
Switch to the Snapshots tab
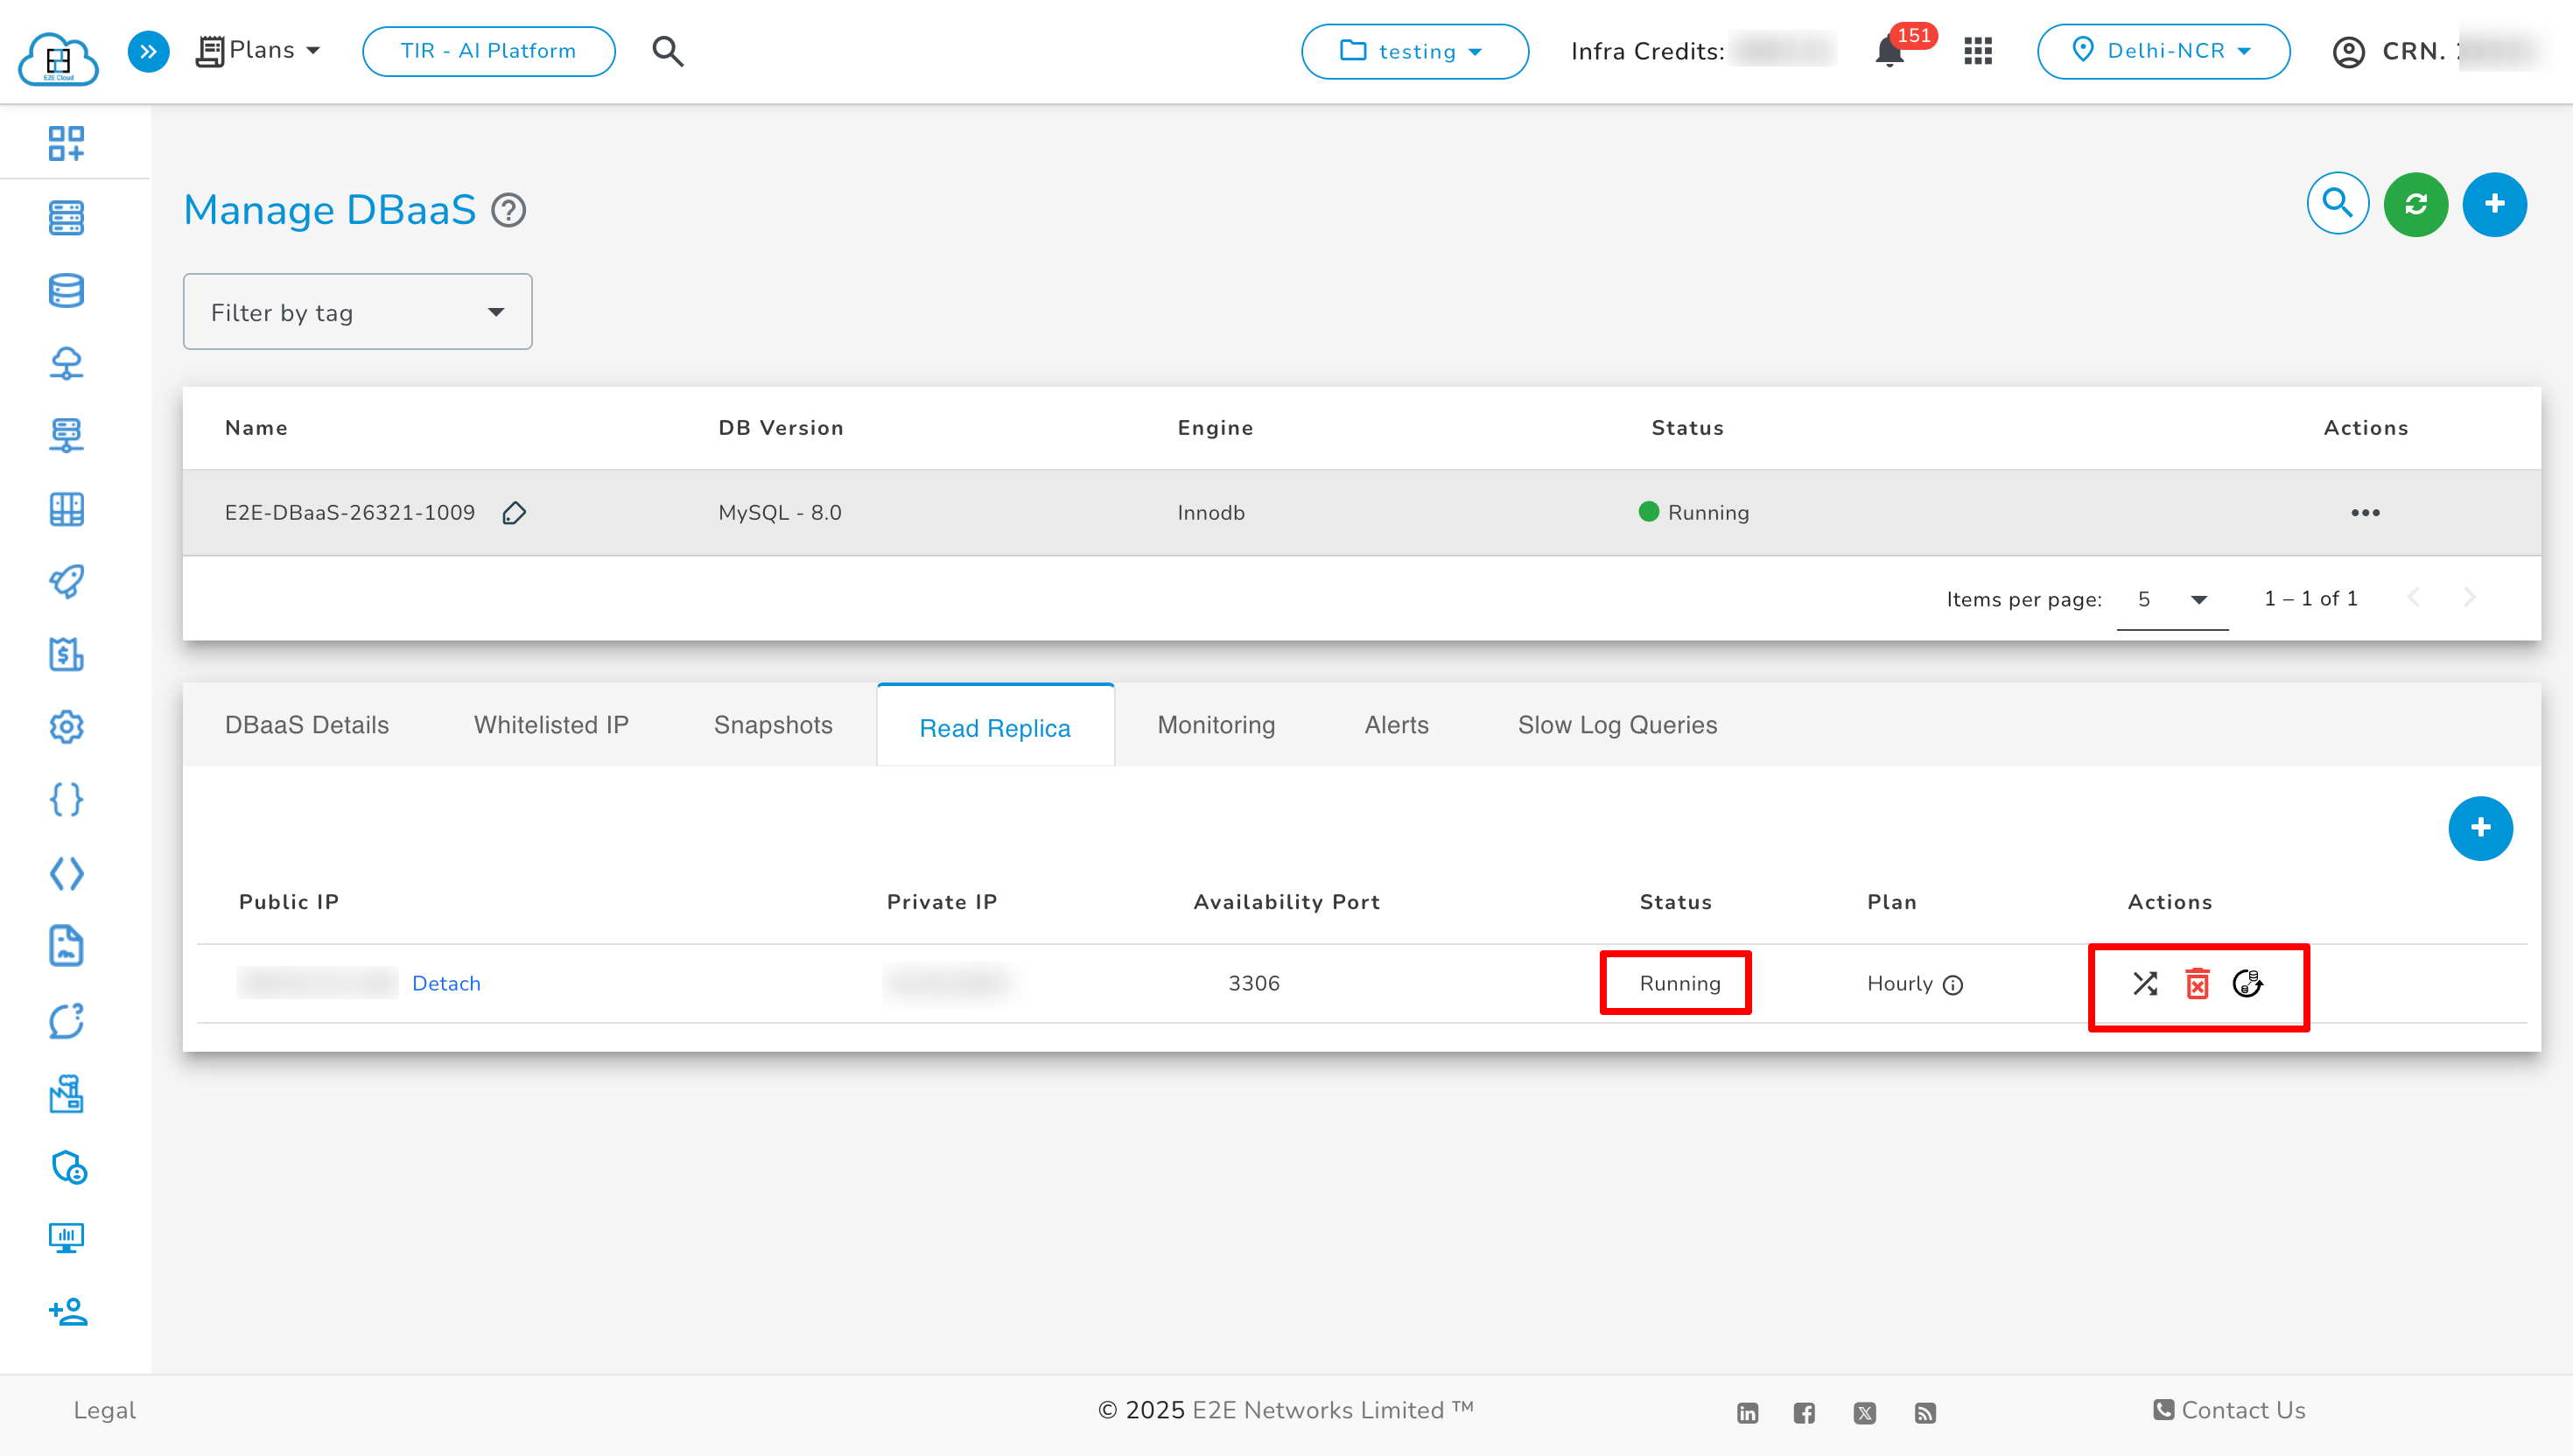(x=773, y=725)
